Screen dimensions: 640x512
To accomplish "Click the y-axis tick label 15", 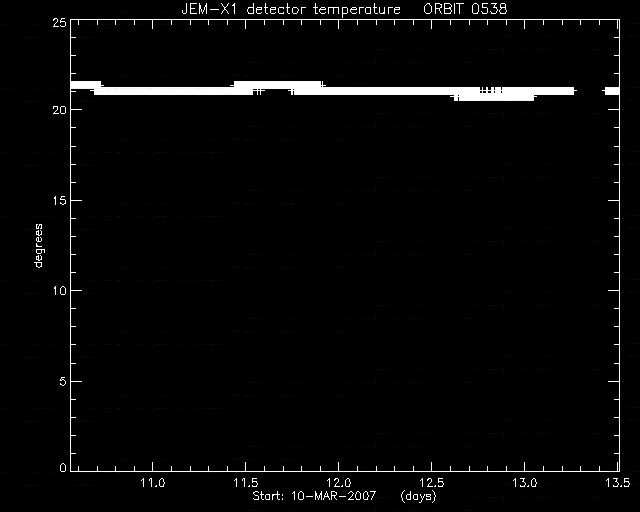I will 60,200.
